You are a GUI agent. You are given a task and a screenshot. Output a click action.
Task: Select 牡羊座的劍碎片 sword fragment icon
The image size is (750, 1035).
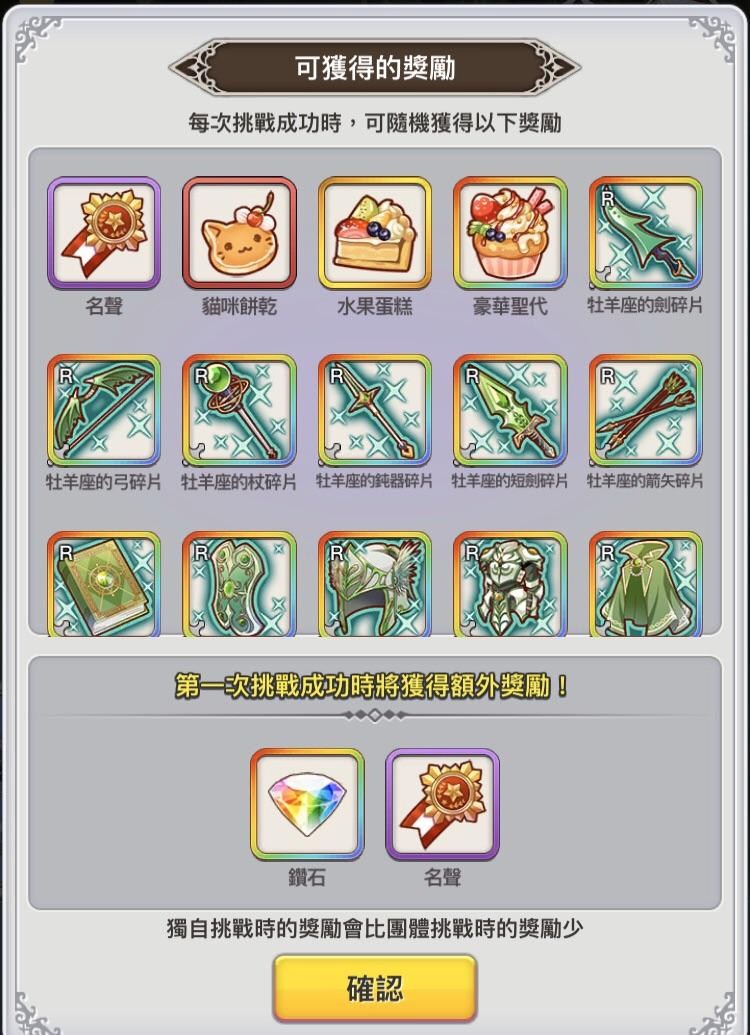coord(646,233)
